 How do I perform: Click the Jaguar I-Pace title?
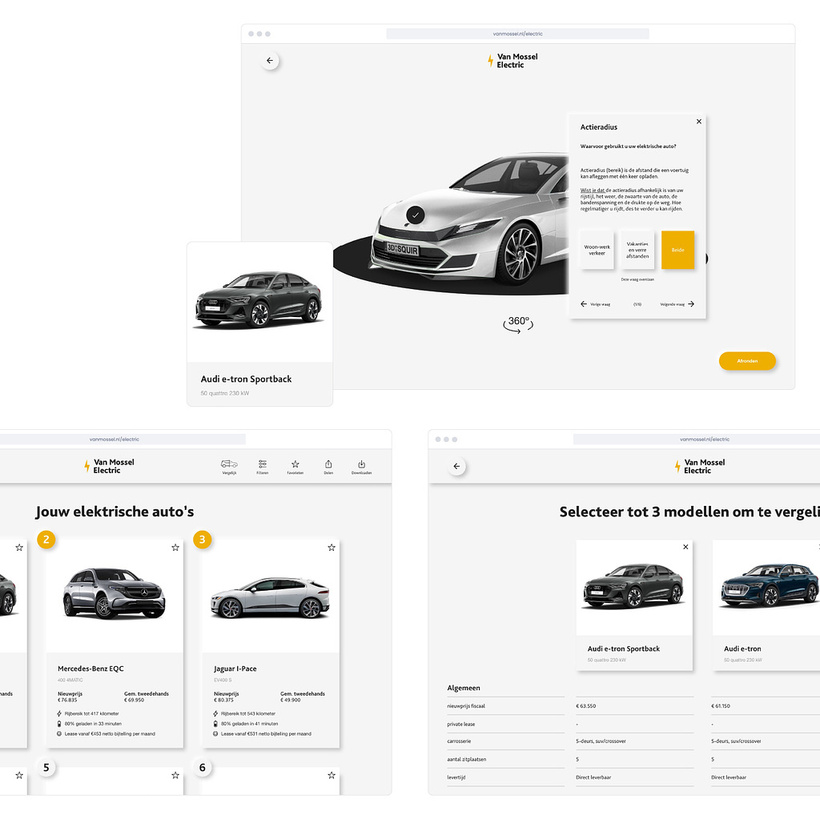click(x=235, y=668)
